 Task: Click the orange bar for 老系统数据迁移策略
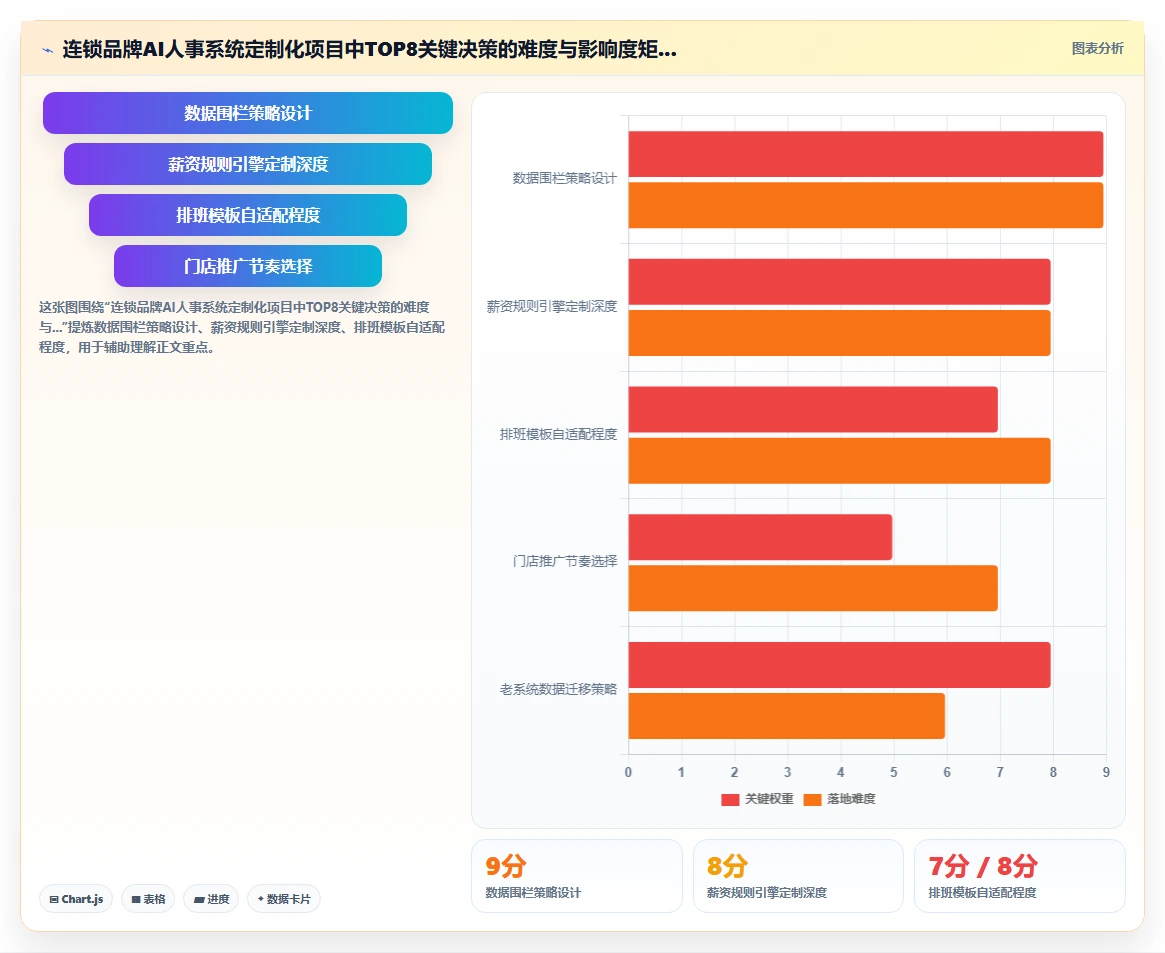point(787,716)
